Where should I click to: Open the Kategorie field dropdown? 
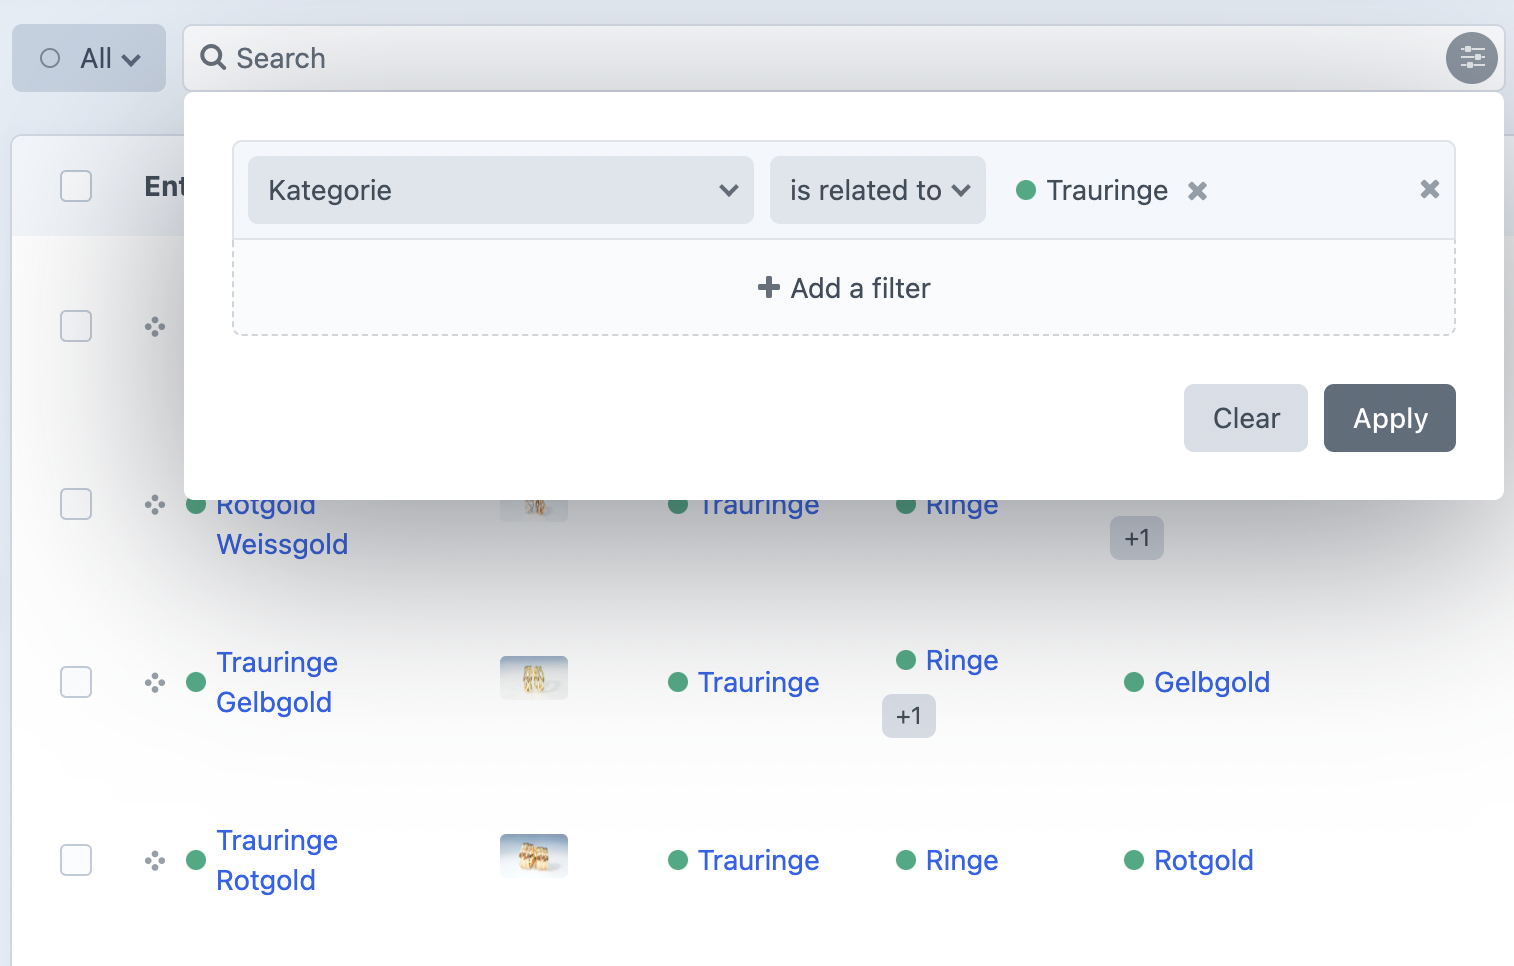[x=500, y=190]
